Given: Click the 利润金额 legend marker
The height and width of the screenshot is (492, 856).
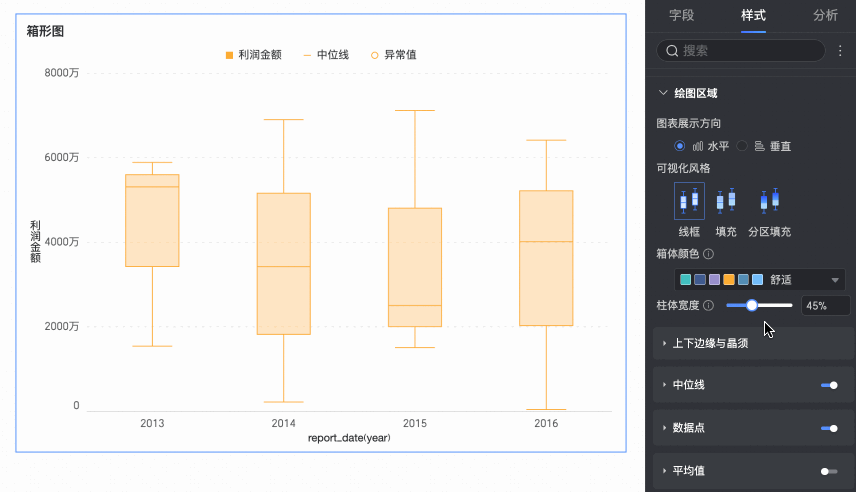Looking at the screenshot, I should [229, 55].
